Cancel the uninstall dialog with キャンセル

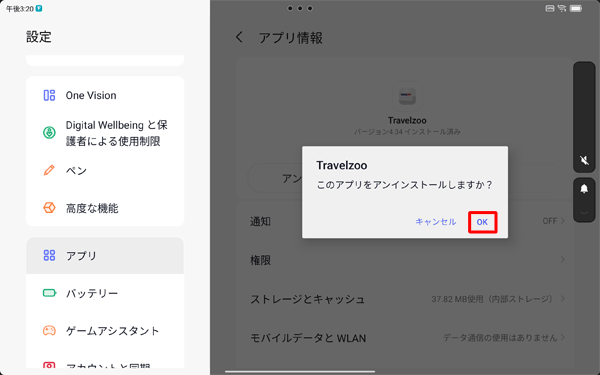(435, 222)
